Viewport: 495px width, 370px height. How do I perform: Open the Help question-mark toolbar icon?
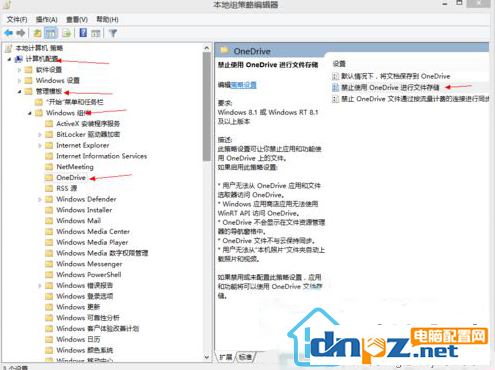click(x=83, y=33)
